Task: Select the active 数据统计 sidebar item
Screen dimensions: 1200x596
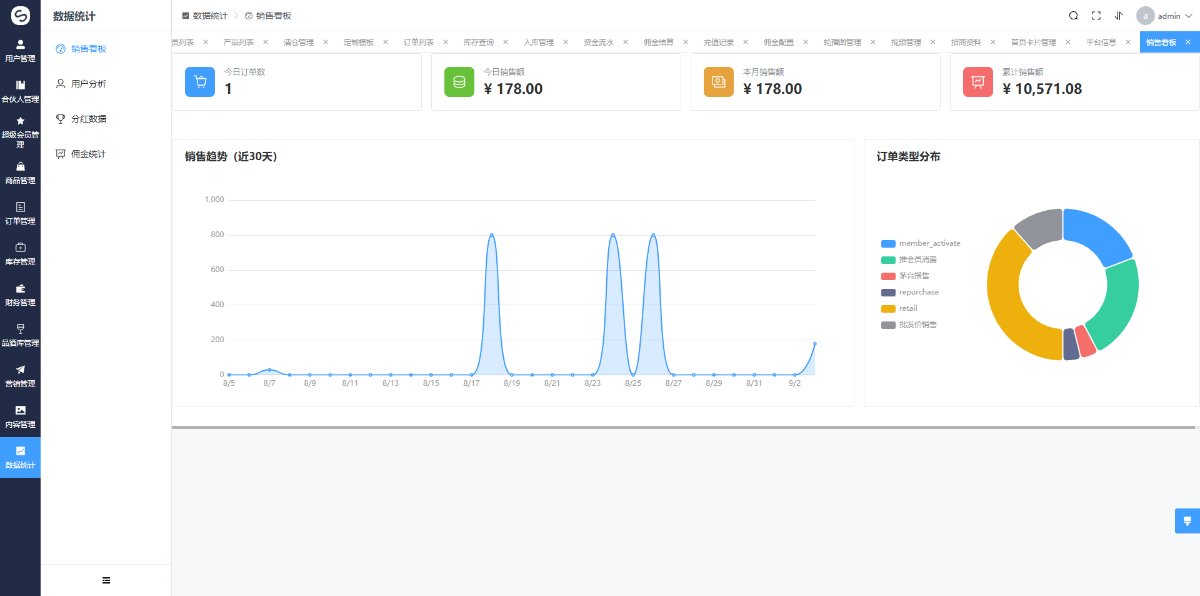Action: pyautogui.click(x=20, y=457)
